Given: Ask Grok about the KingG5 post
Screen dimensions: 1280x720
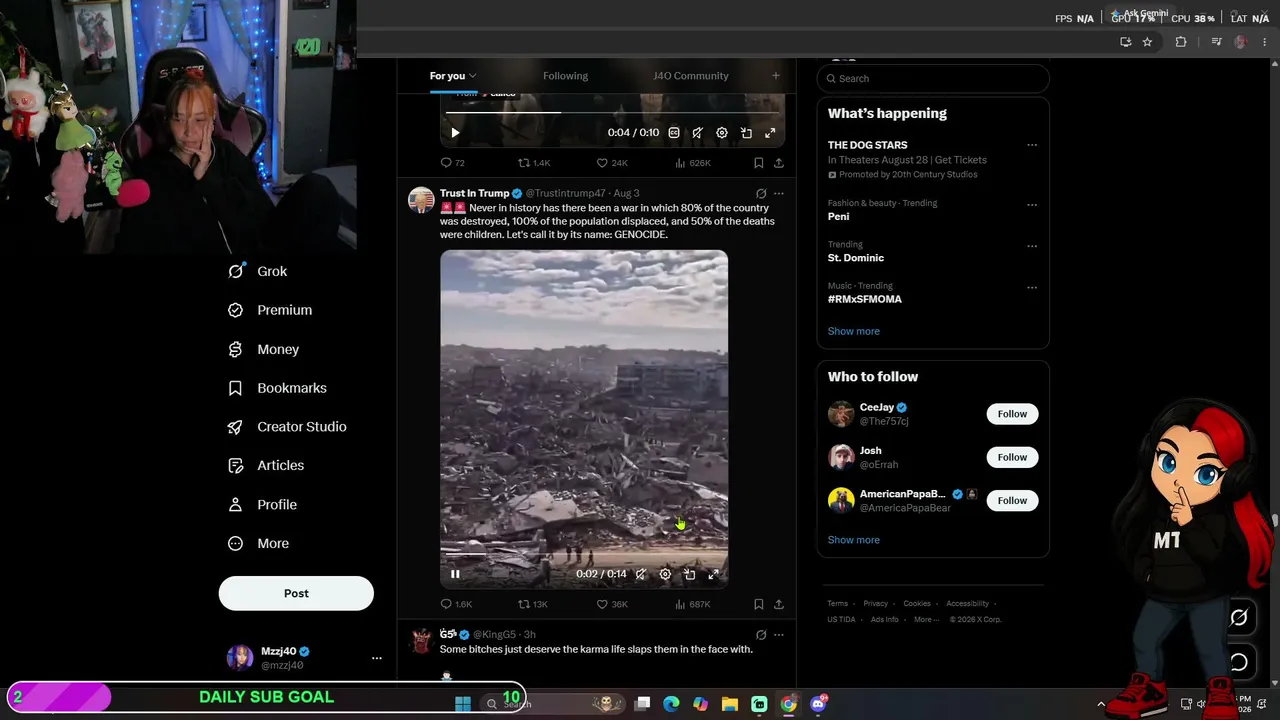Looking at the screenshot, I should click(x=761, y=635).
